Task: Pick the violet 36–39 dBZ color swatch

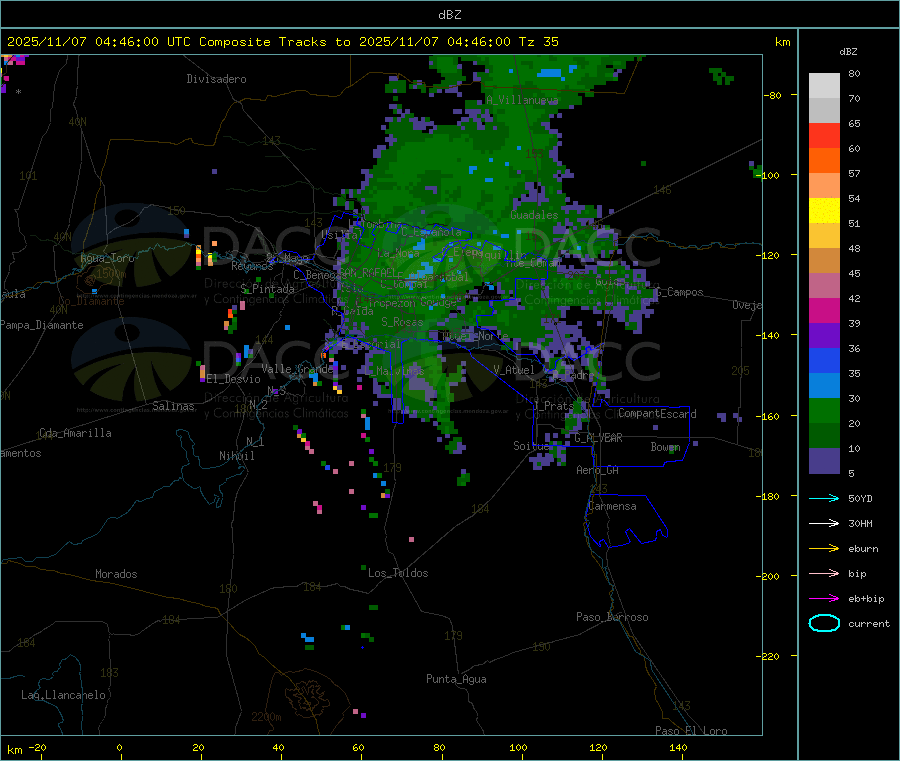Action: 824,336
